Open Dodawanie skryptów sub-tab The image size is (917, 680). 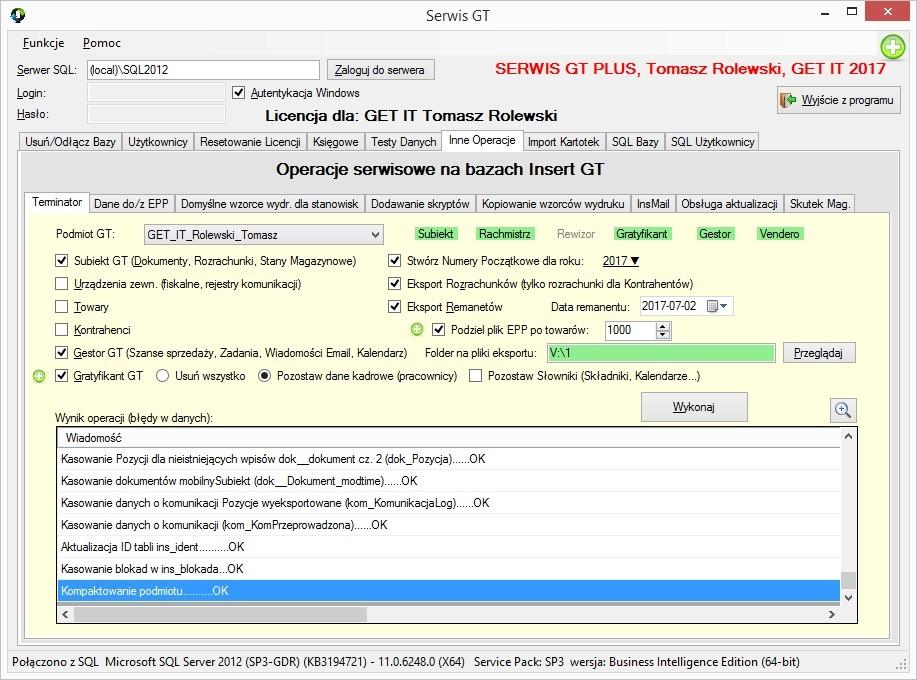click(420, 203)
